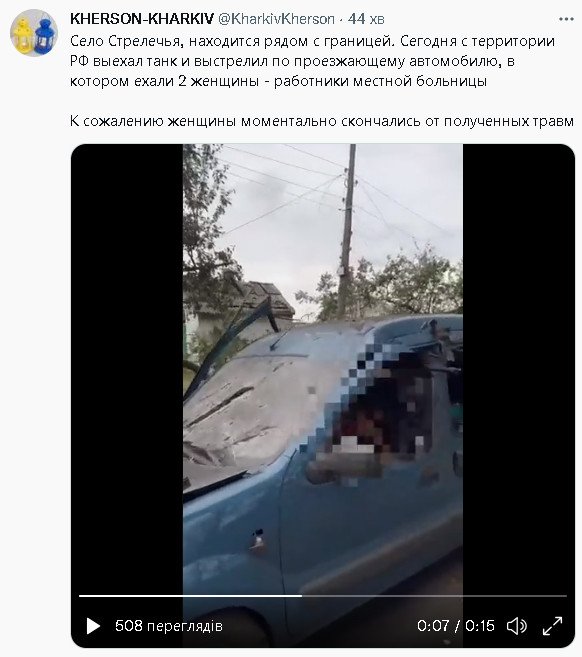This screenshot has width=582, height=657.
Task: Click the video frame showing the blue car
Action: 323,369
